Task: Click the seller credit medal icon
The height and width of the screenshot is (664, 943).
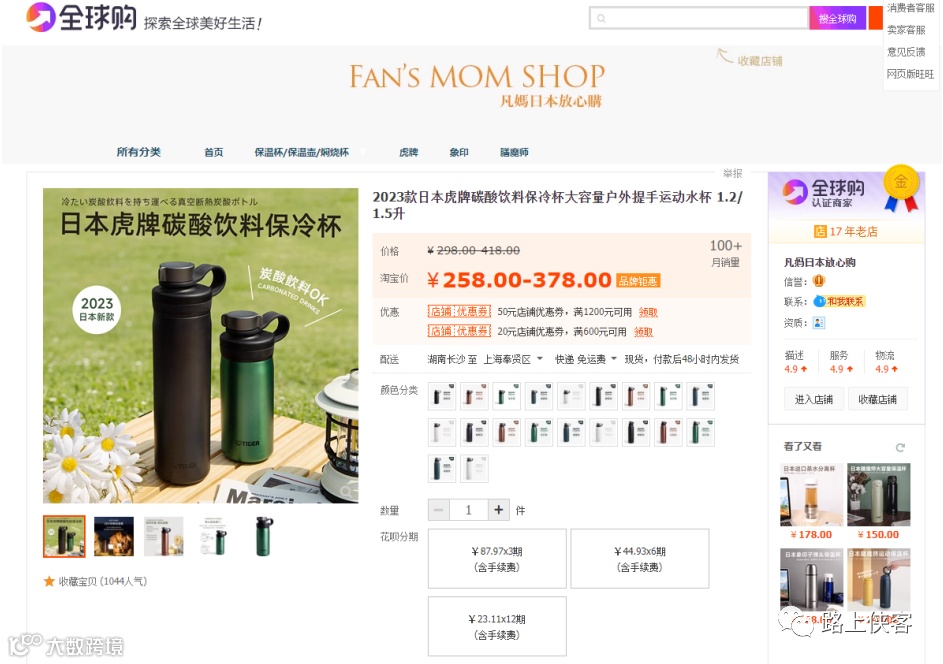Action: point(819,280)
